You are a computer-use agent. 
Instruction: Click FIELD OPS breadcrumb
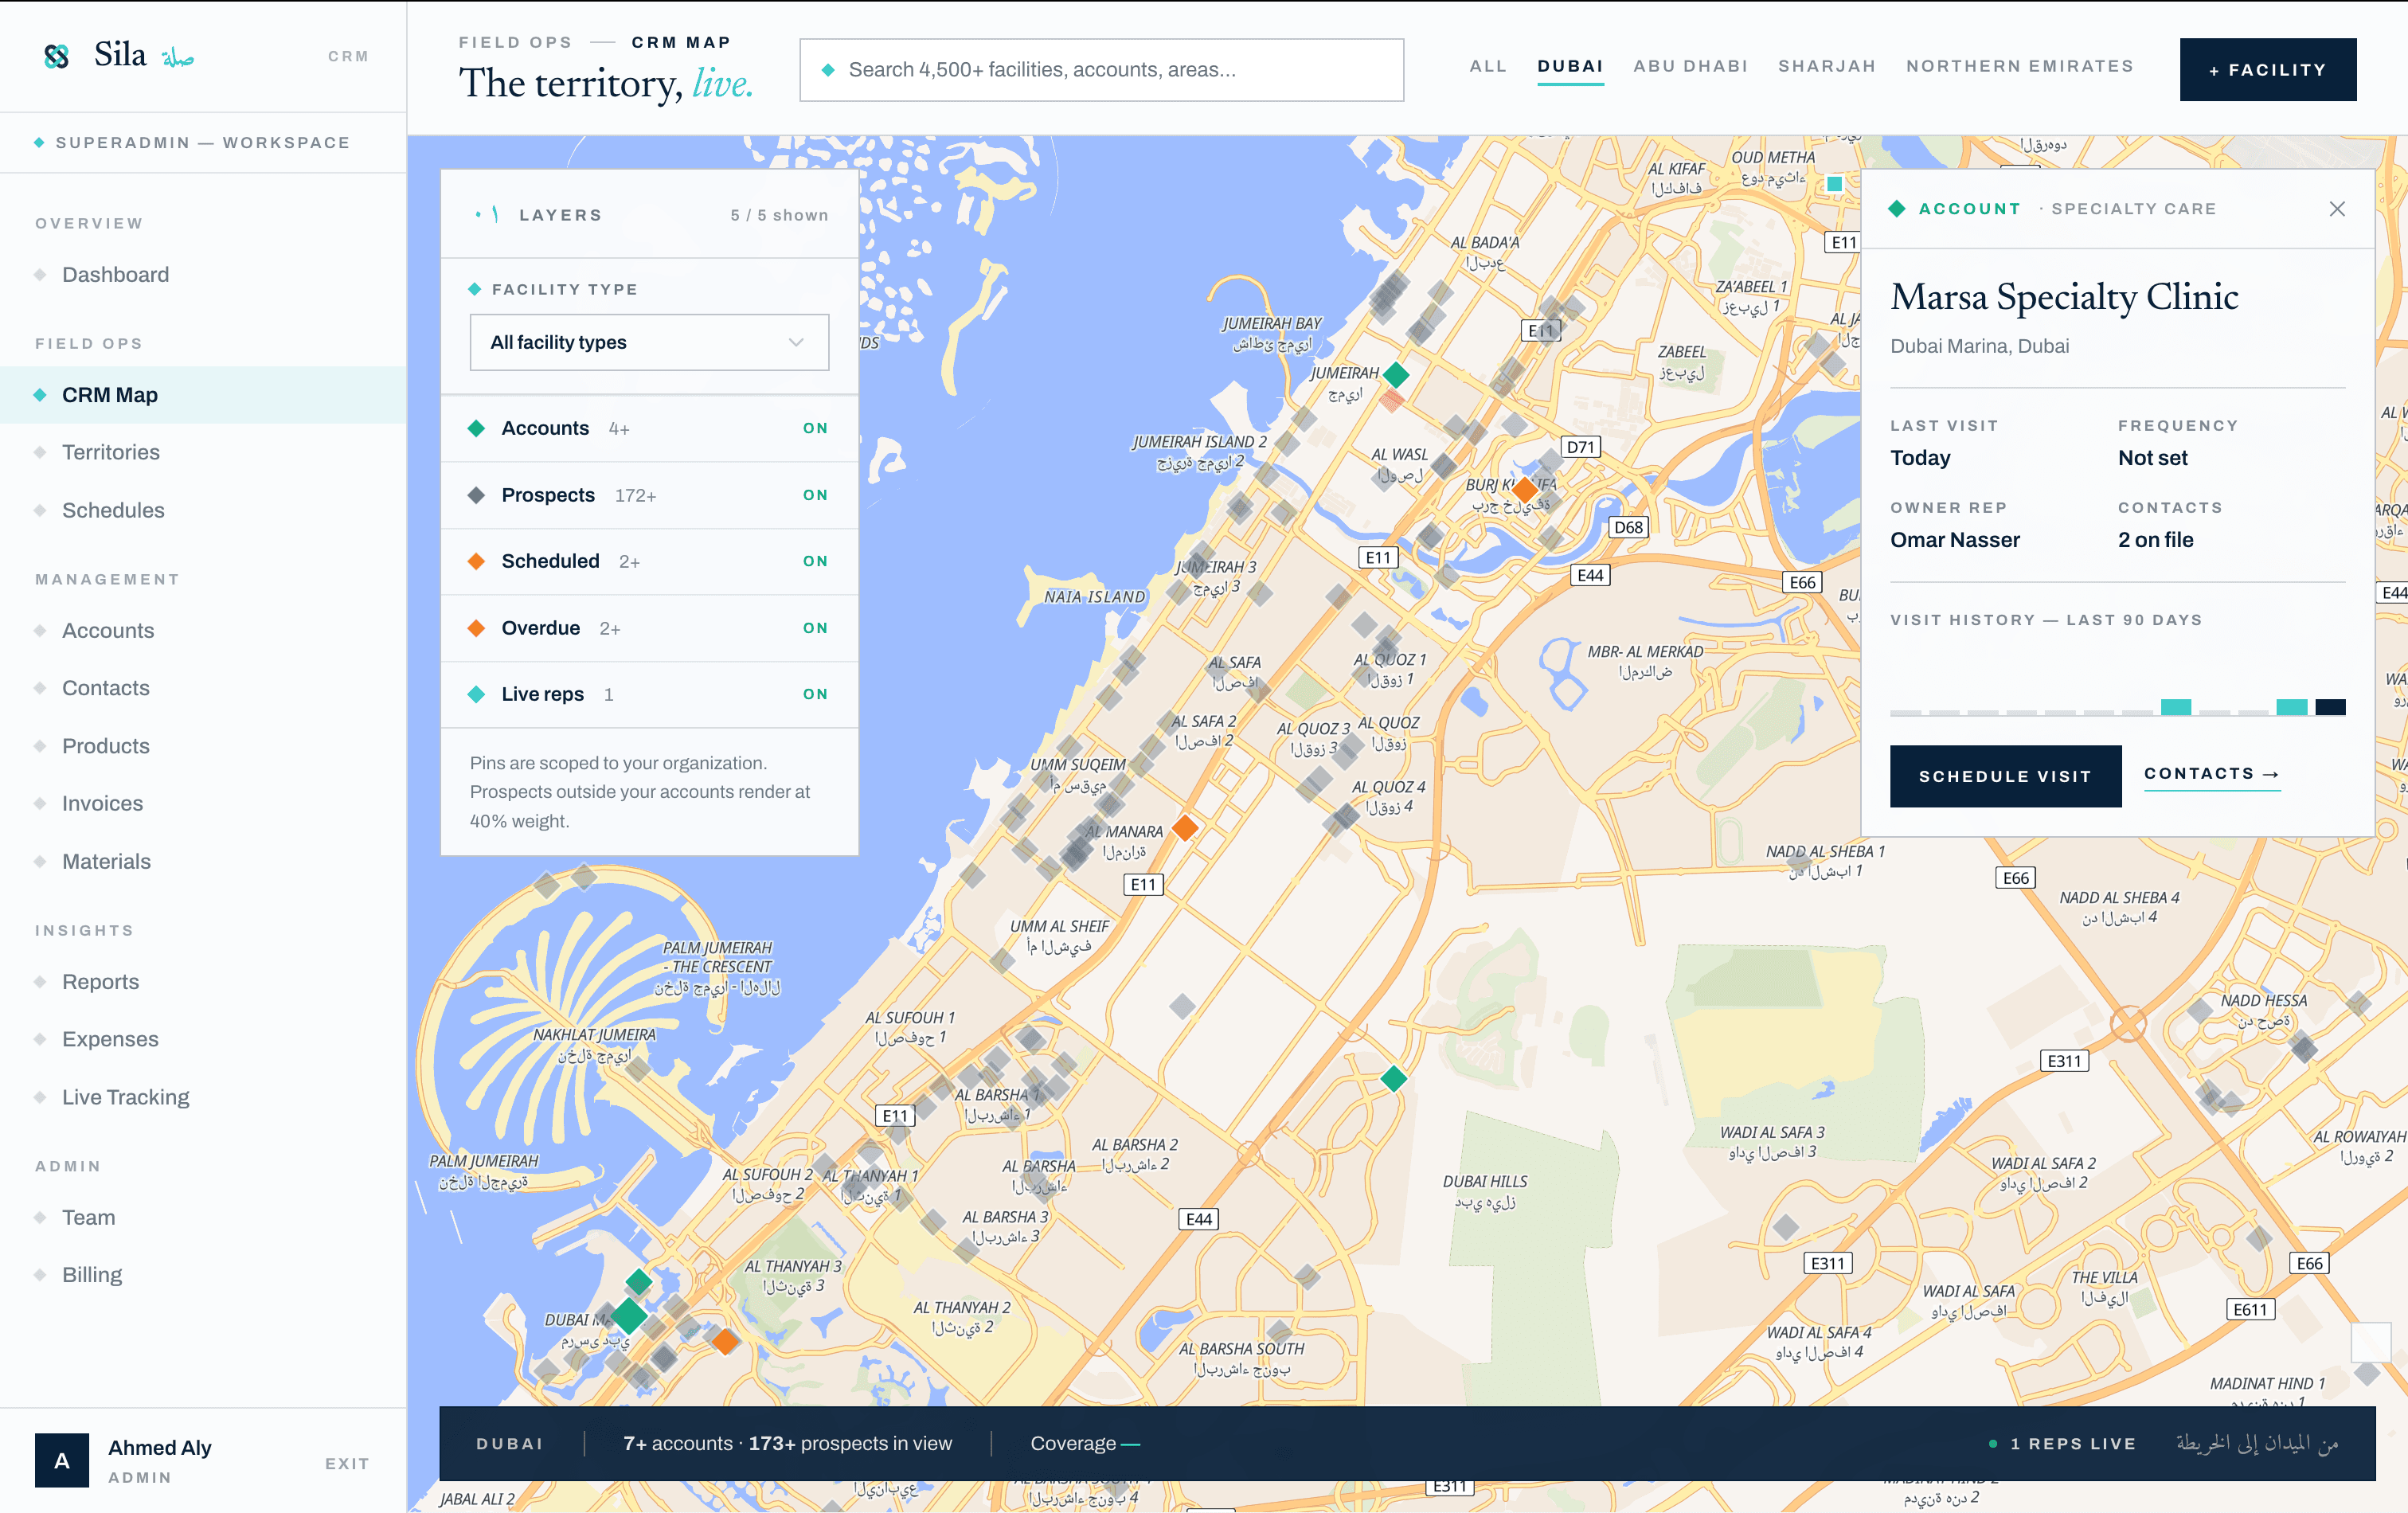(x=515, y=42)
